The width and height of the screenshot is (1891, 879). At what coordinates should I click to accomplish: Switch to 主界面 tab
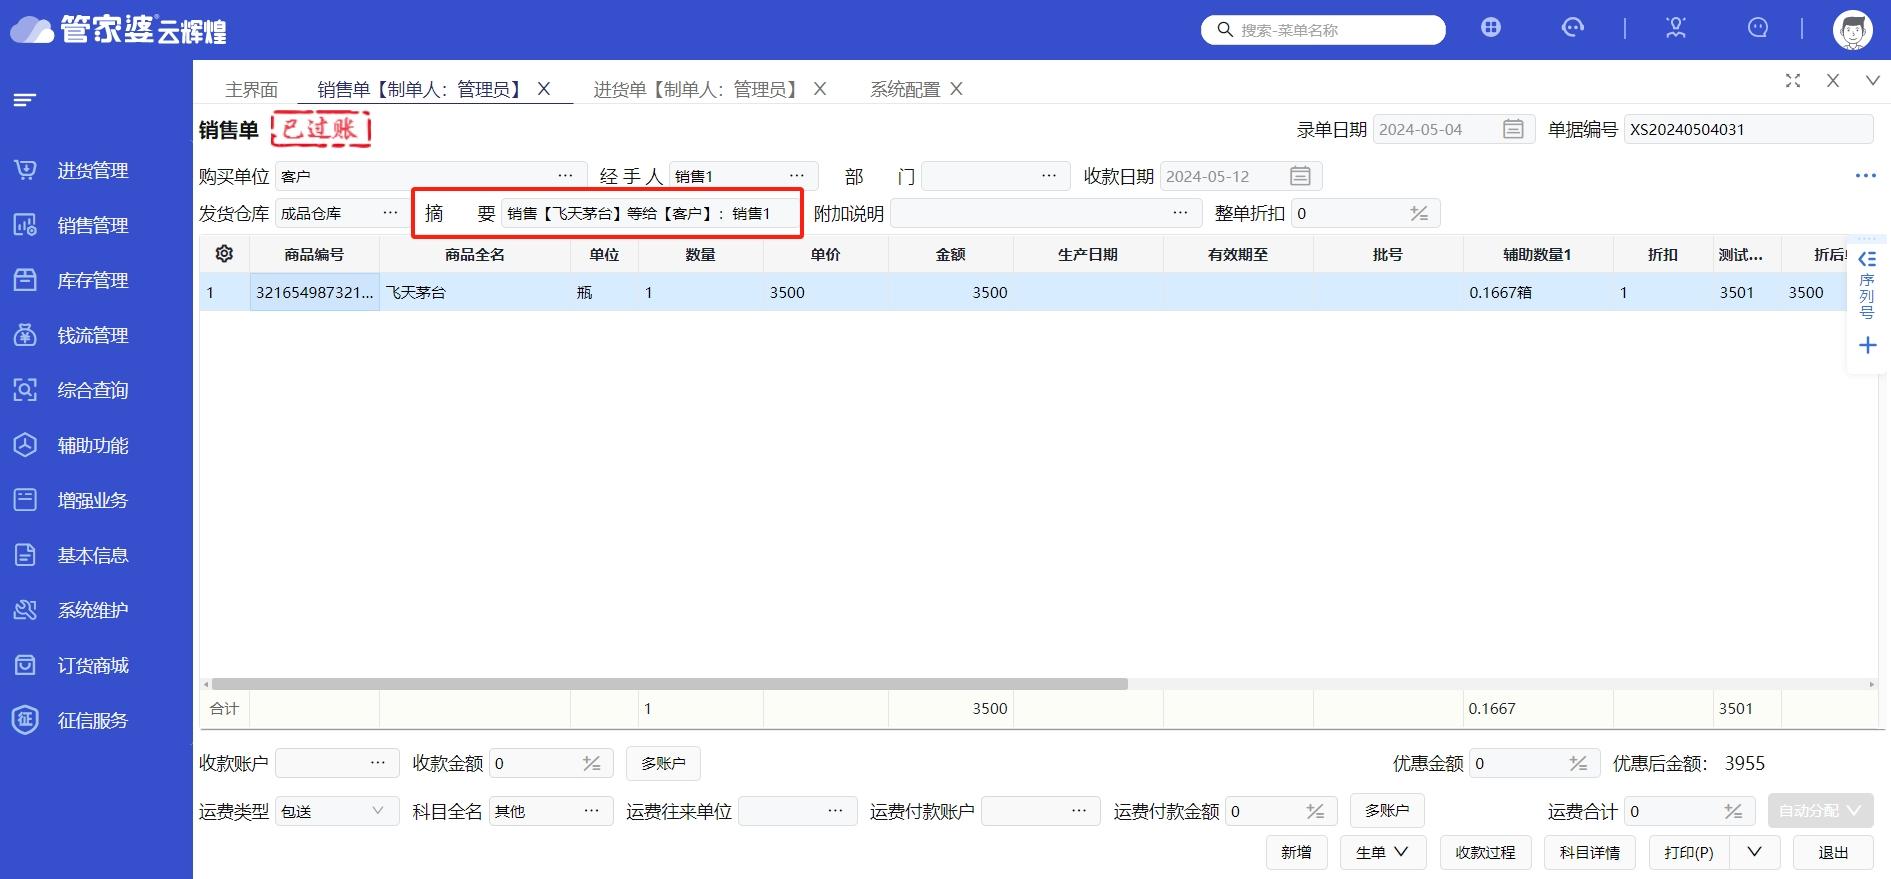251,89
